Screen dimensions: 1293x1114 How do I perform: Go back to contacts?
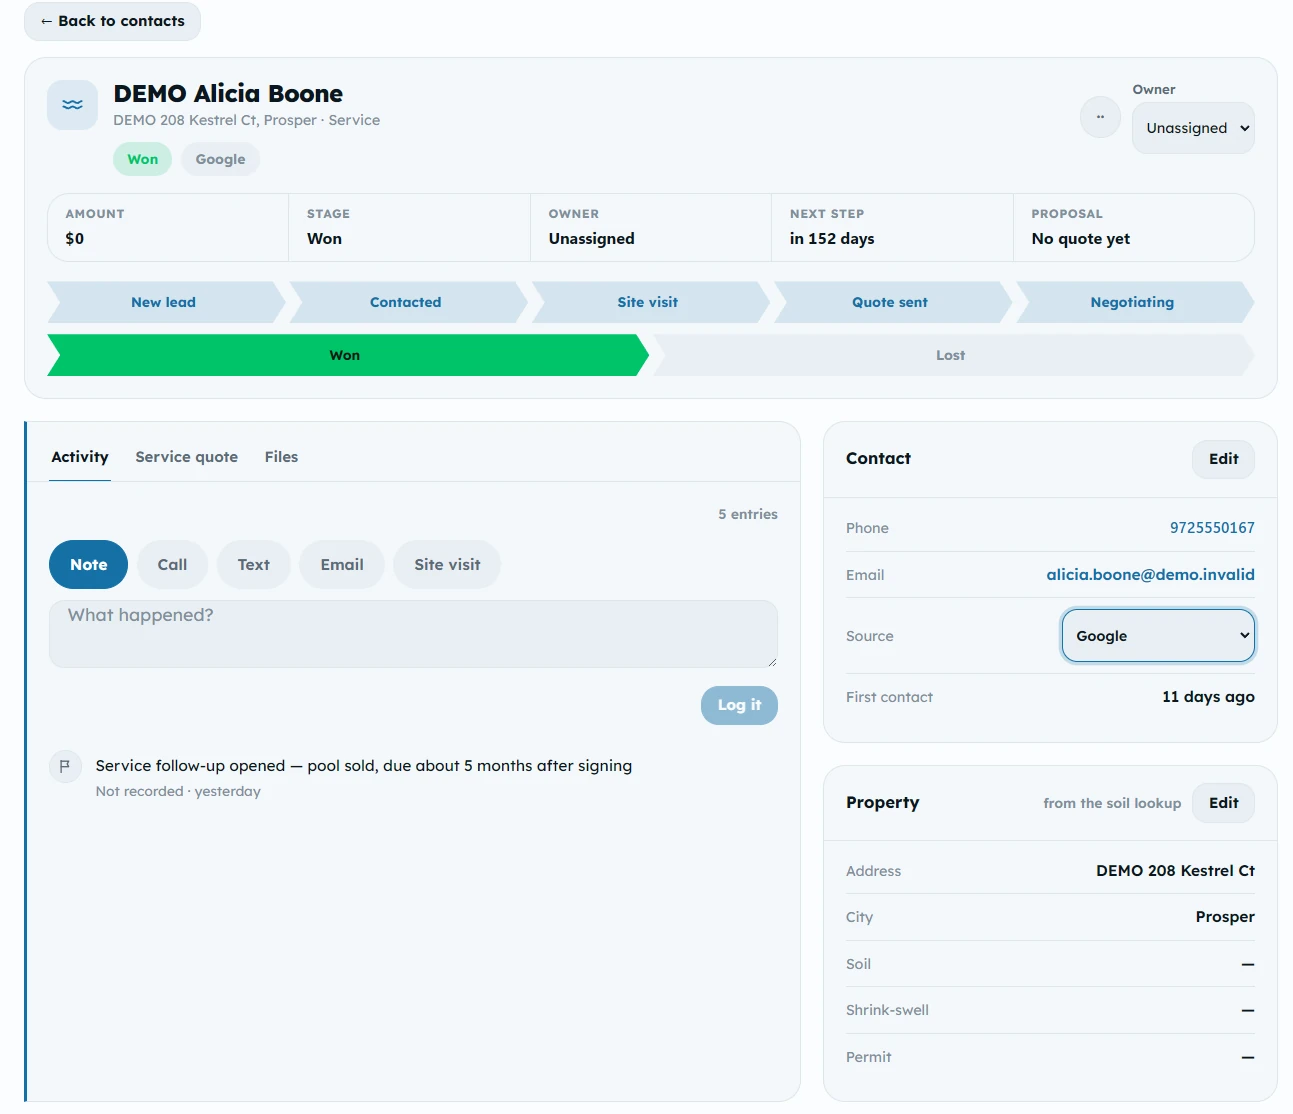tap(112, 21)
